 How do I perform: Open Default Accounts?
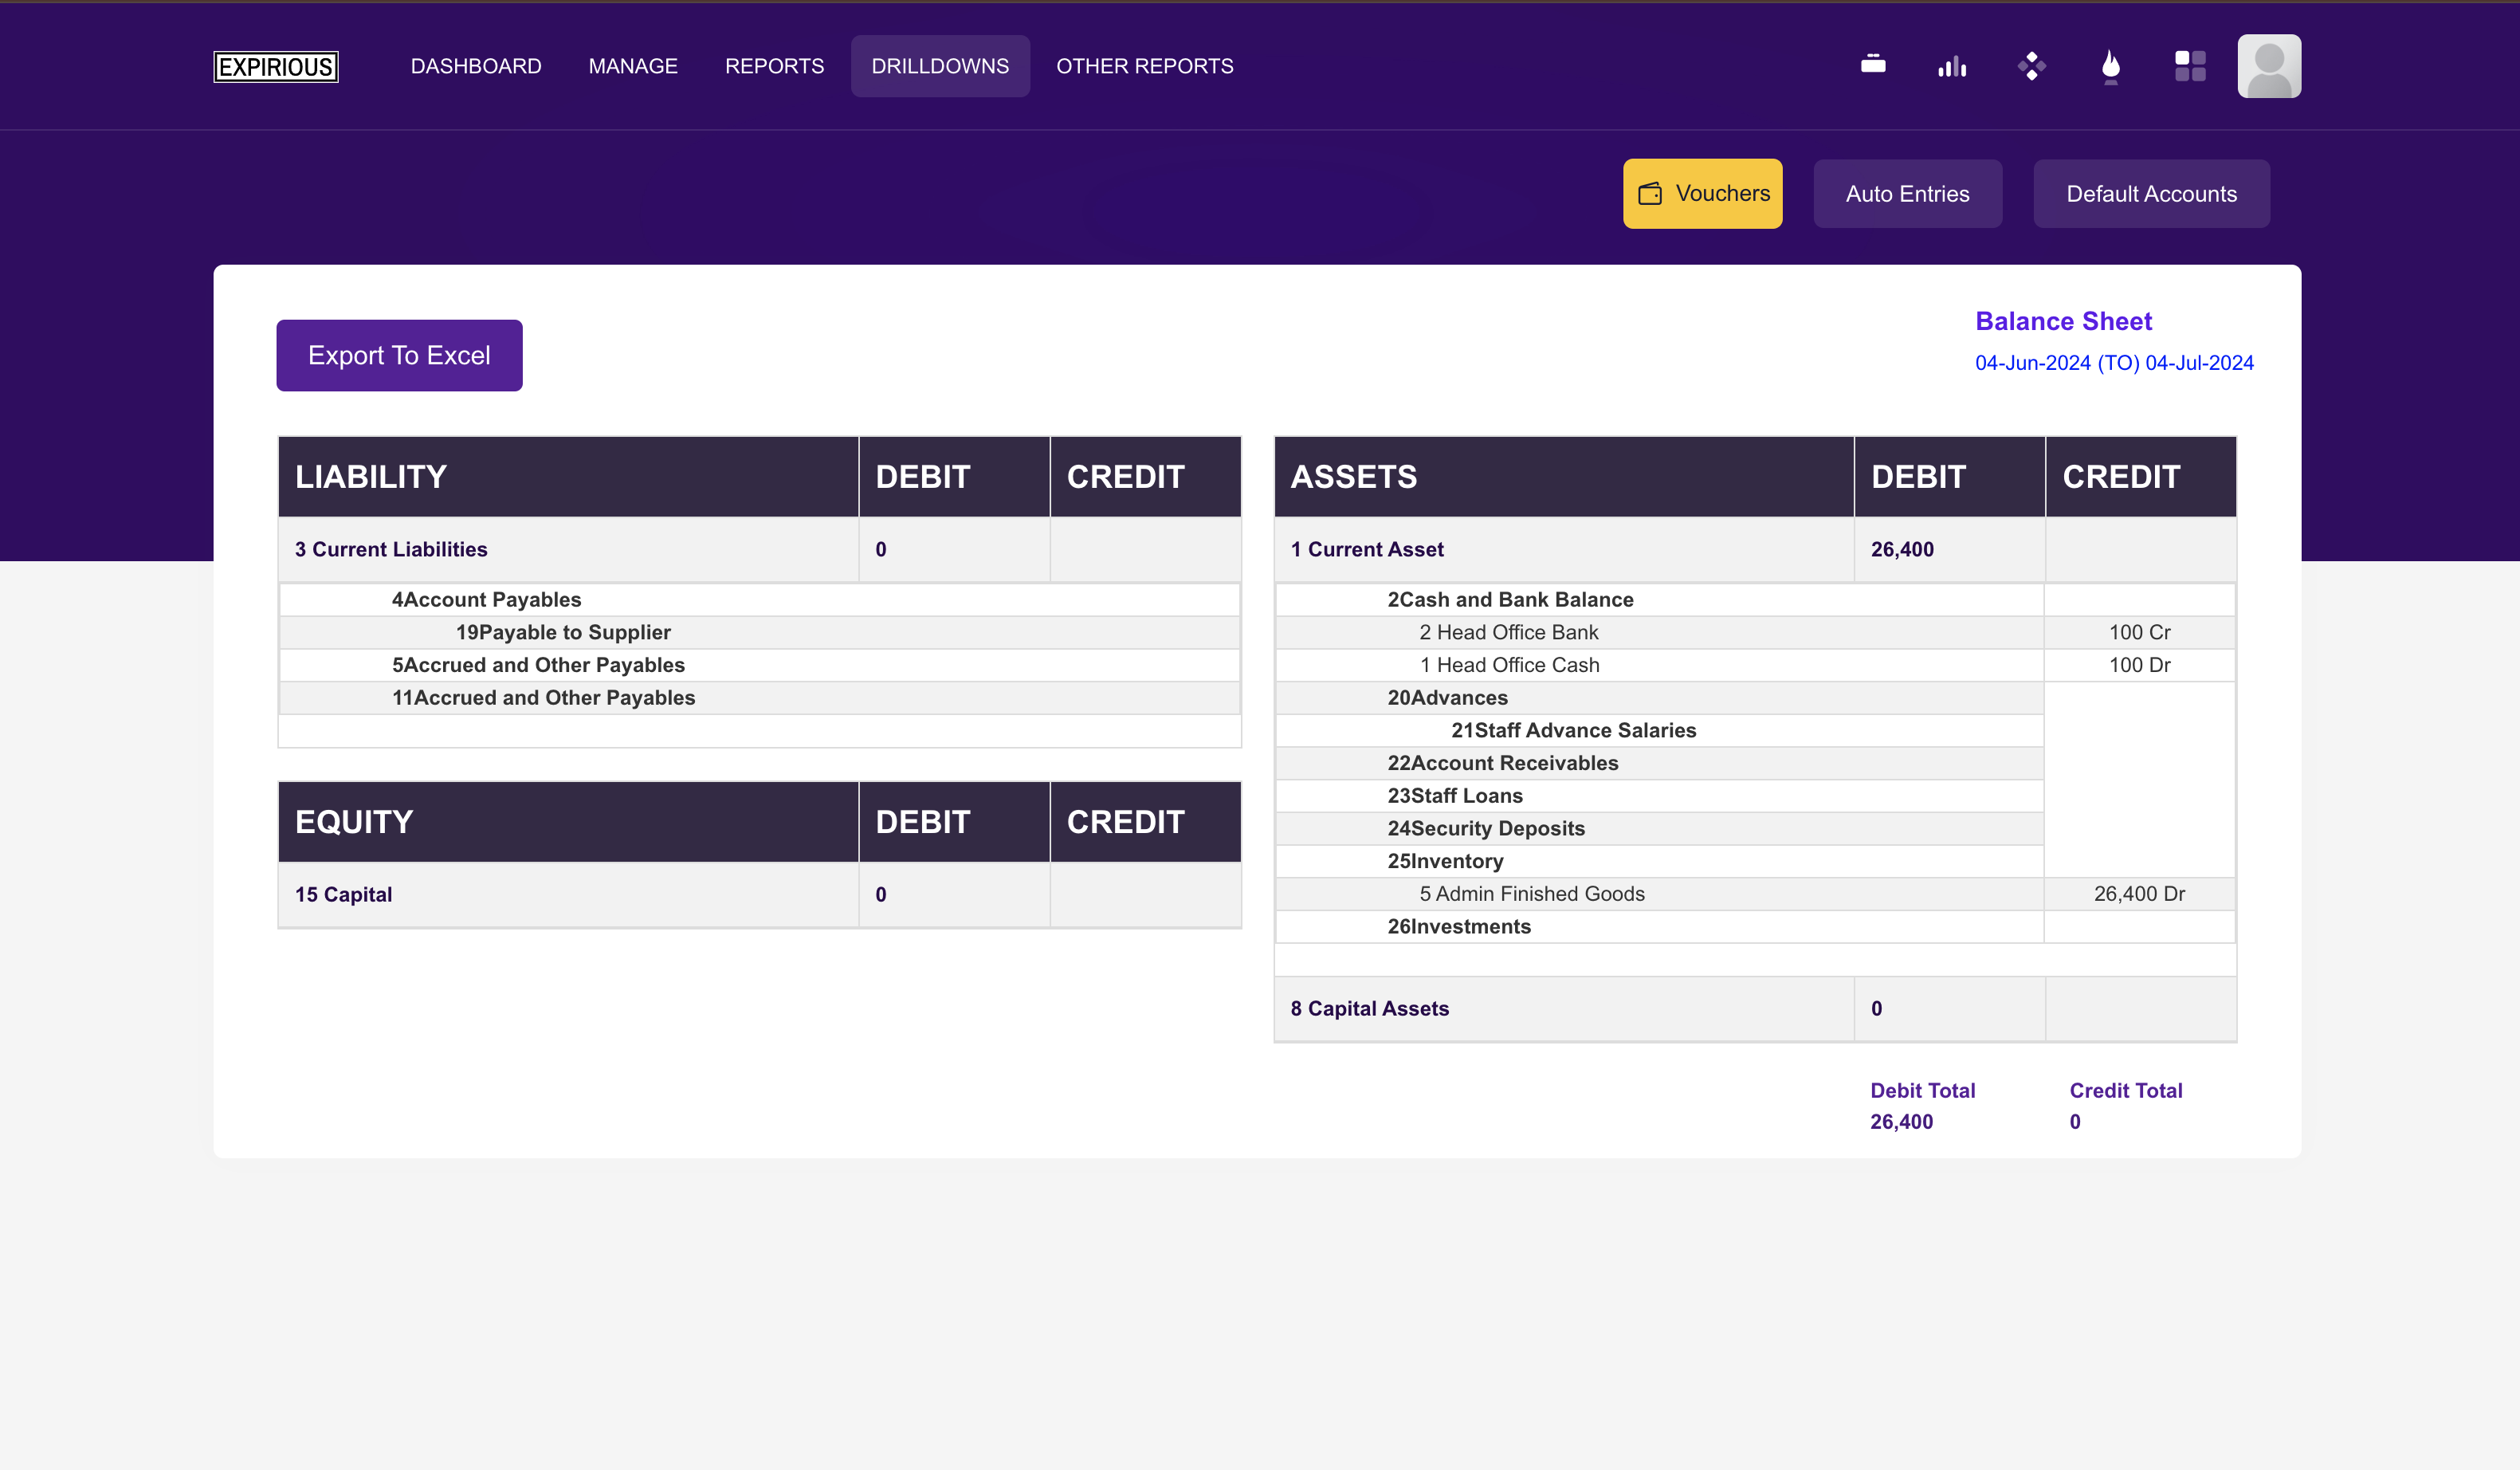(x=2151, y=194)
